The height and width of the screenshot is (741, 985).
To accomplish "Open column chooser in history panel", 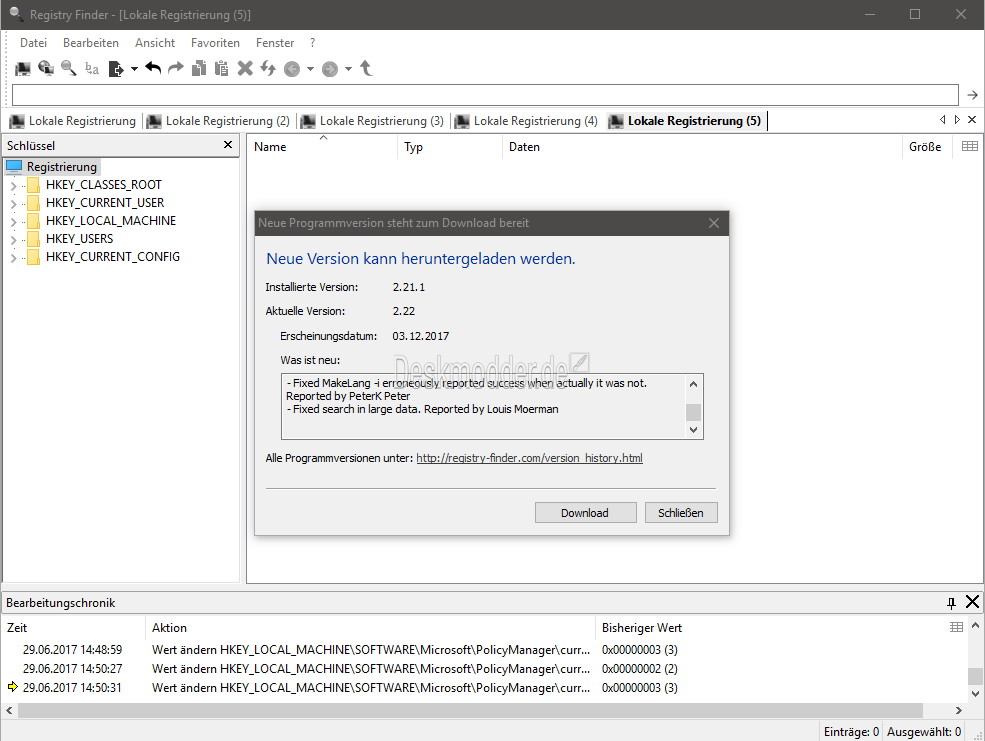I will tap(956, 627).
